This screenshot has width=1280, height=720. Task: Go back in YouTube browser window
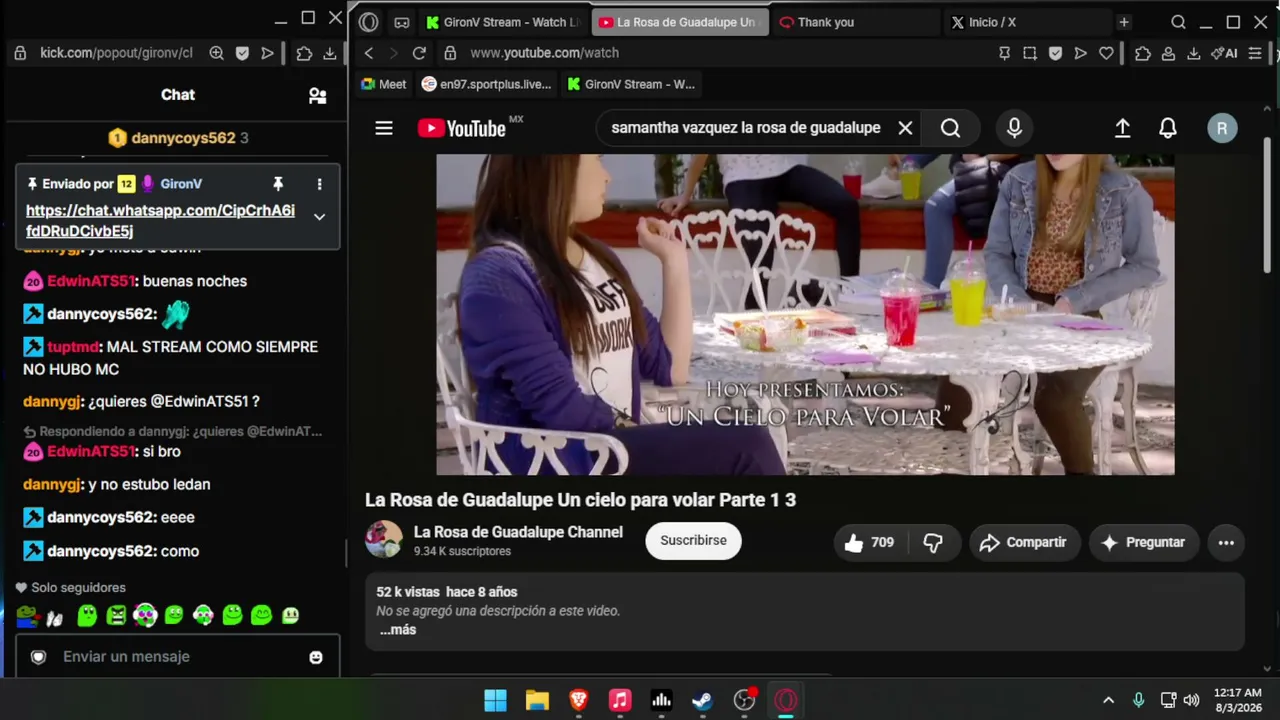click(369, 53)
